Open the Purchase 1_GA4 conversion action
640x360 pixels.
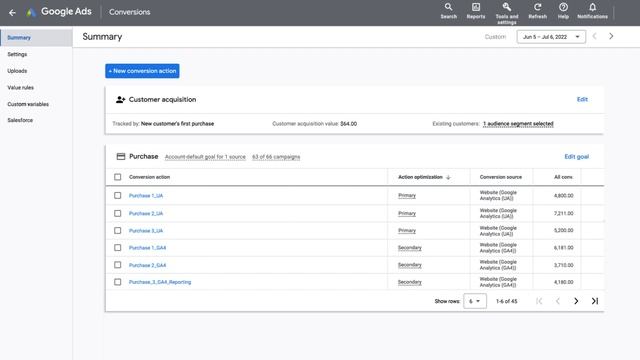coord(147,248)
